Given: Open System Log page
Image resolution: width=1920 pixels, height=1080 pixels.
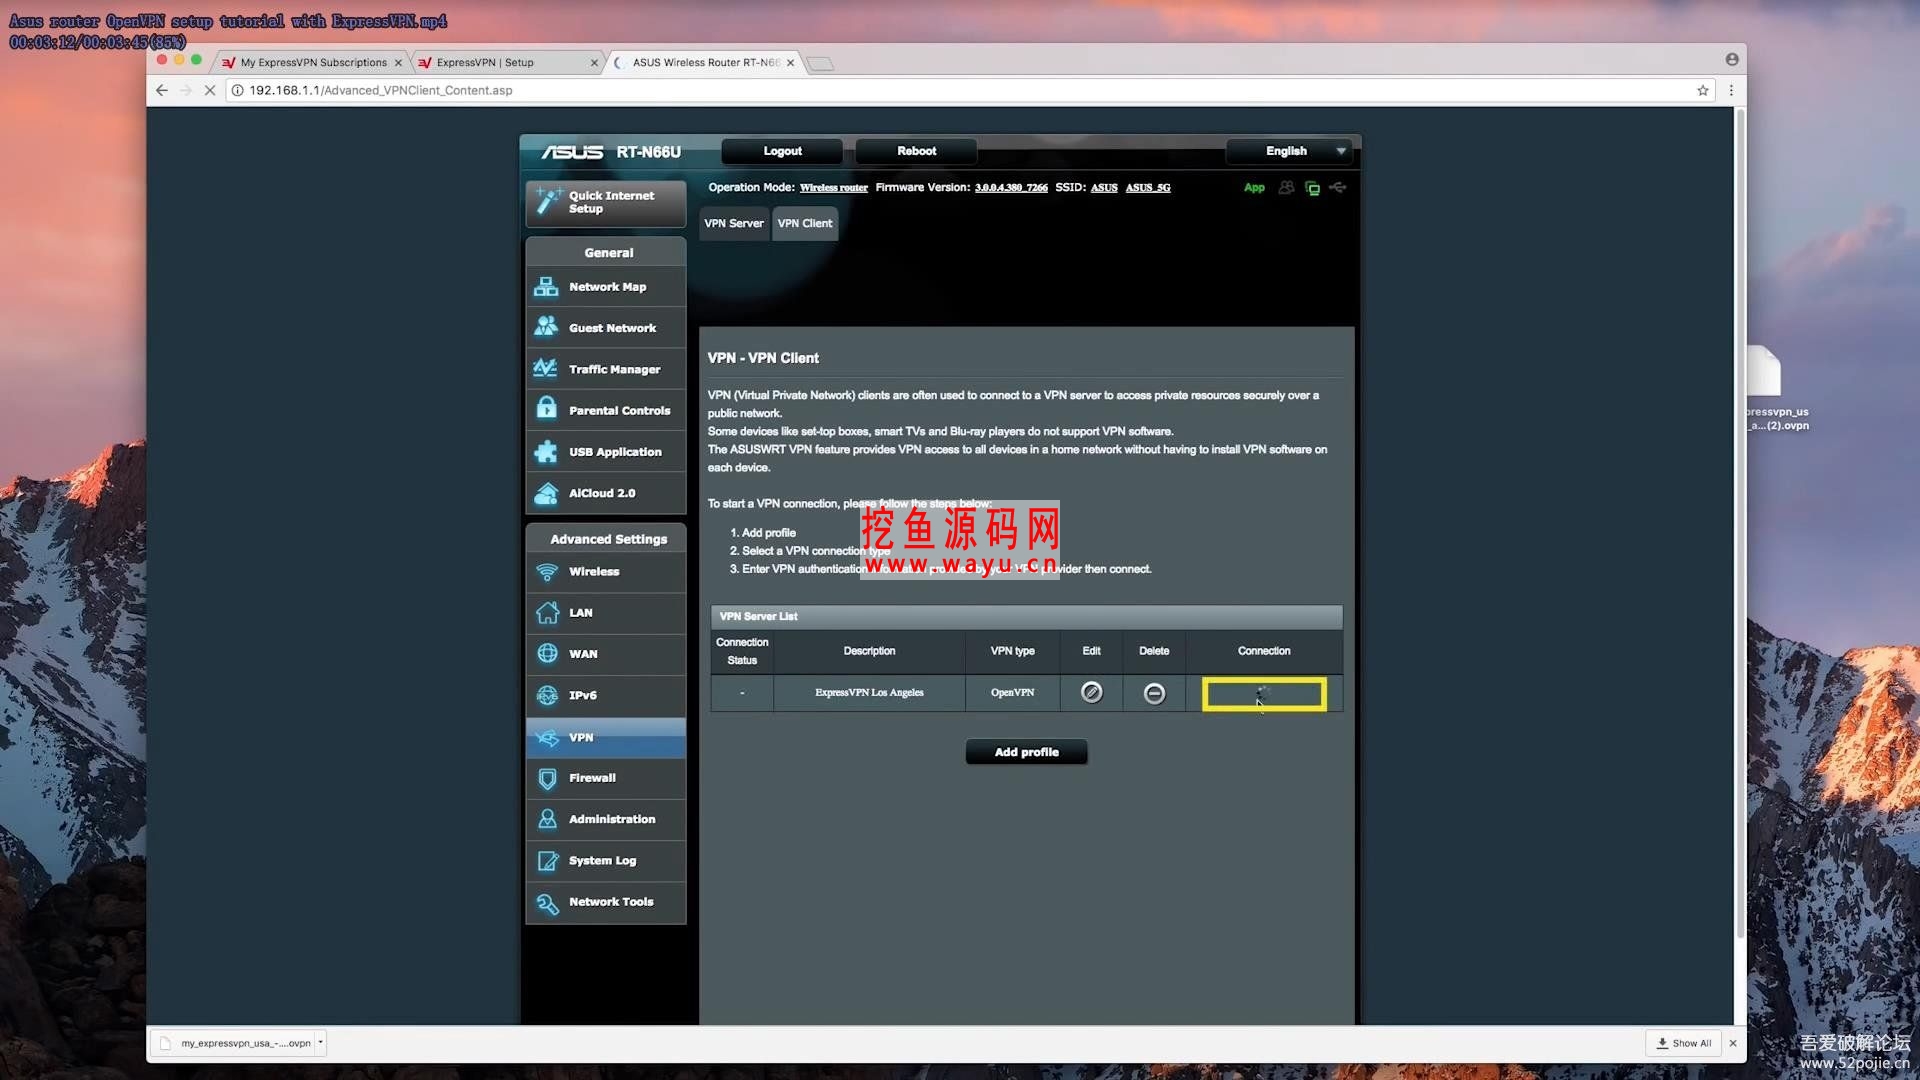Looking at the screenshot, I should (x=605, y=861).
